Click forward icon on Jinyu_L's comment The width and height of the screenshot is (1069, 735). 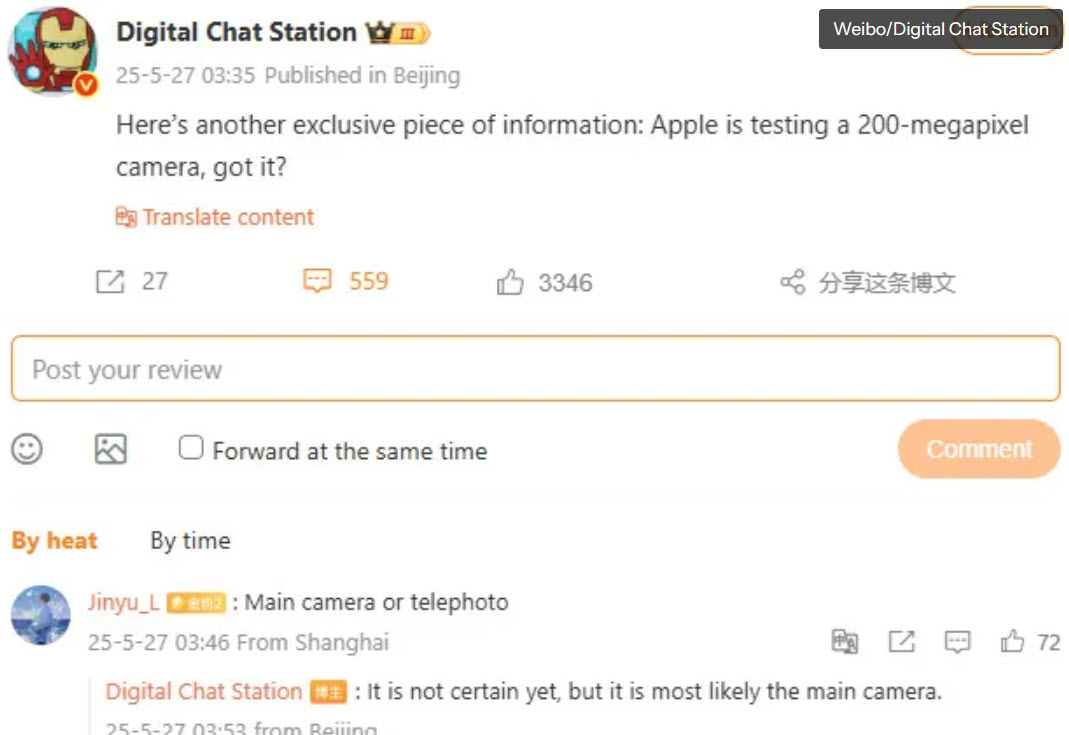[x=902, y=642]
